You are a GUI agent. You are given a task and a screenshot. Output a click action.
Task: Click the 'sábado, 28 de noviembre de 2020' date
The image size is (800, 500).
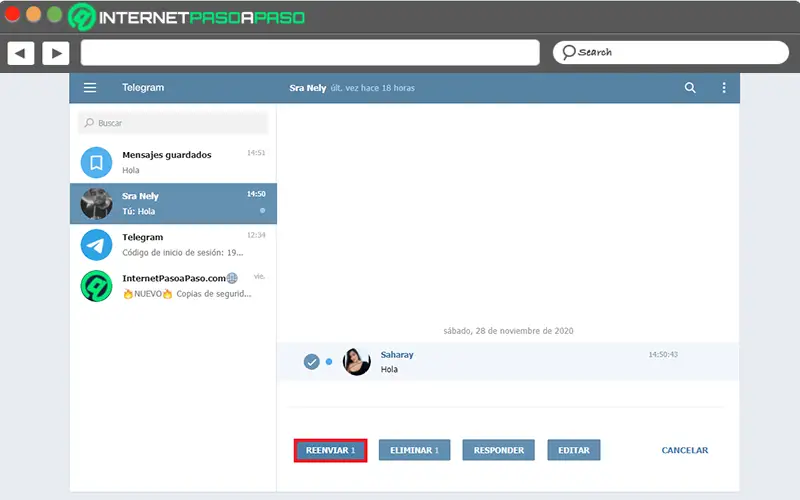click(508, 331)
